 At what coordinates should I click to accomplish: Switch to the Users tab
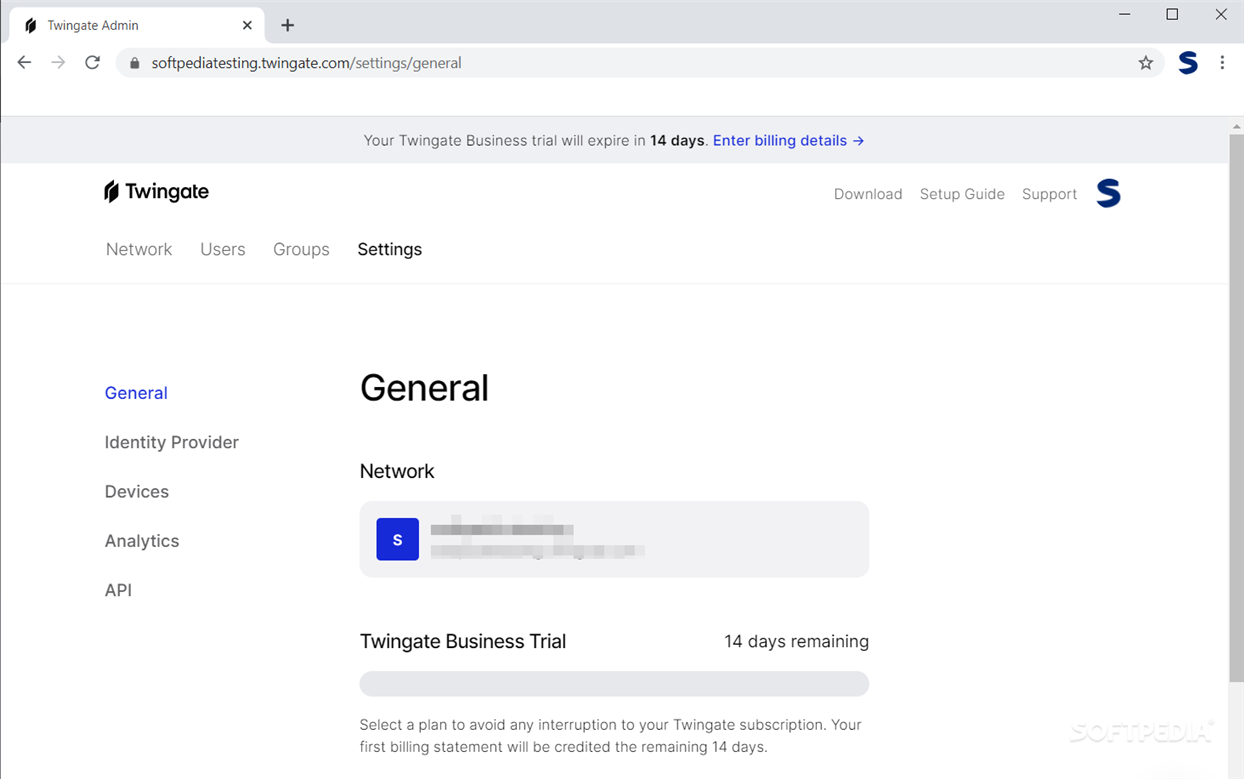[x=222, y=249]
